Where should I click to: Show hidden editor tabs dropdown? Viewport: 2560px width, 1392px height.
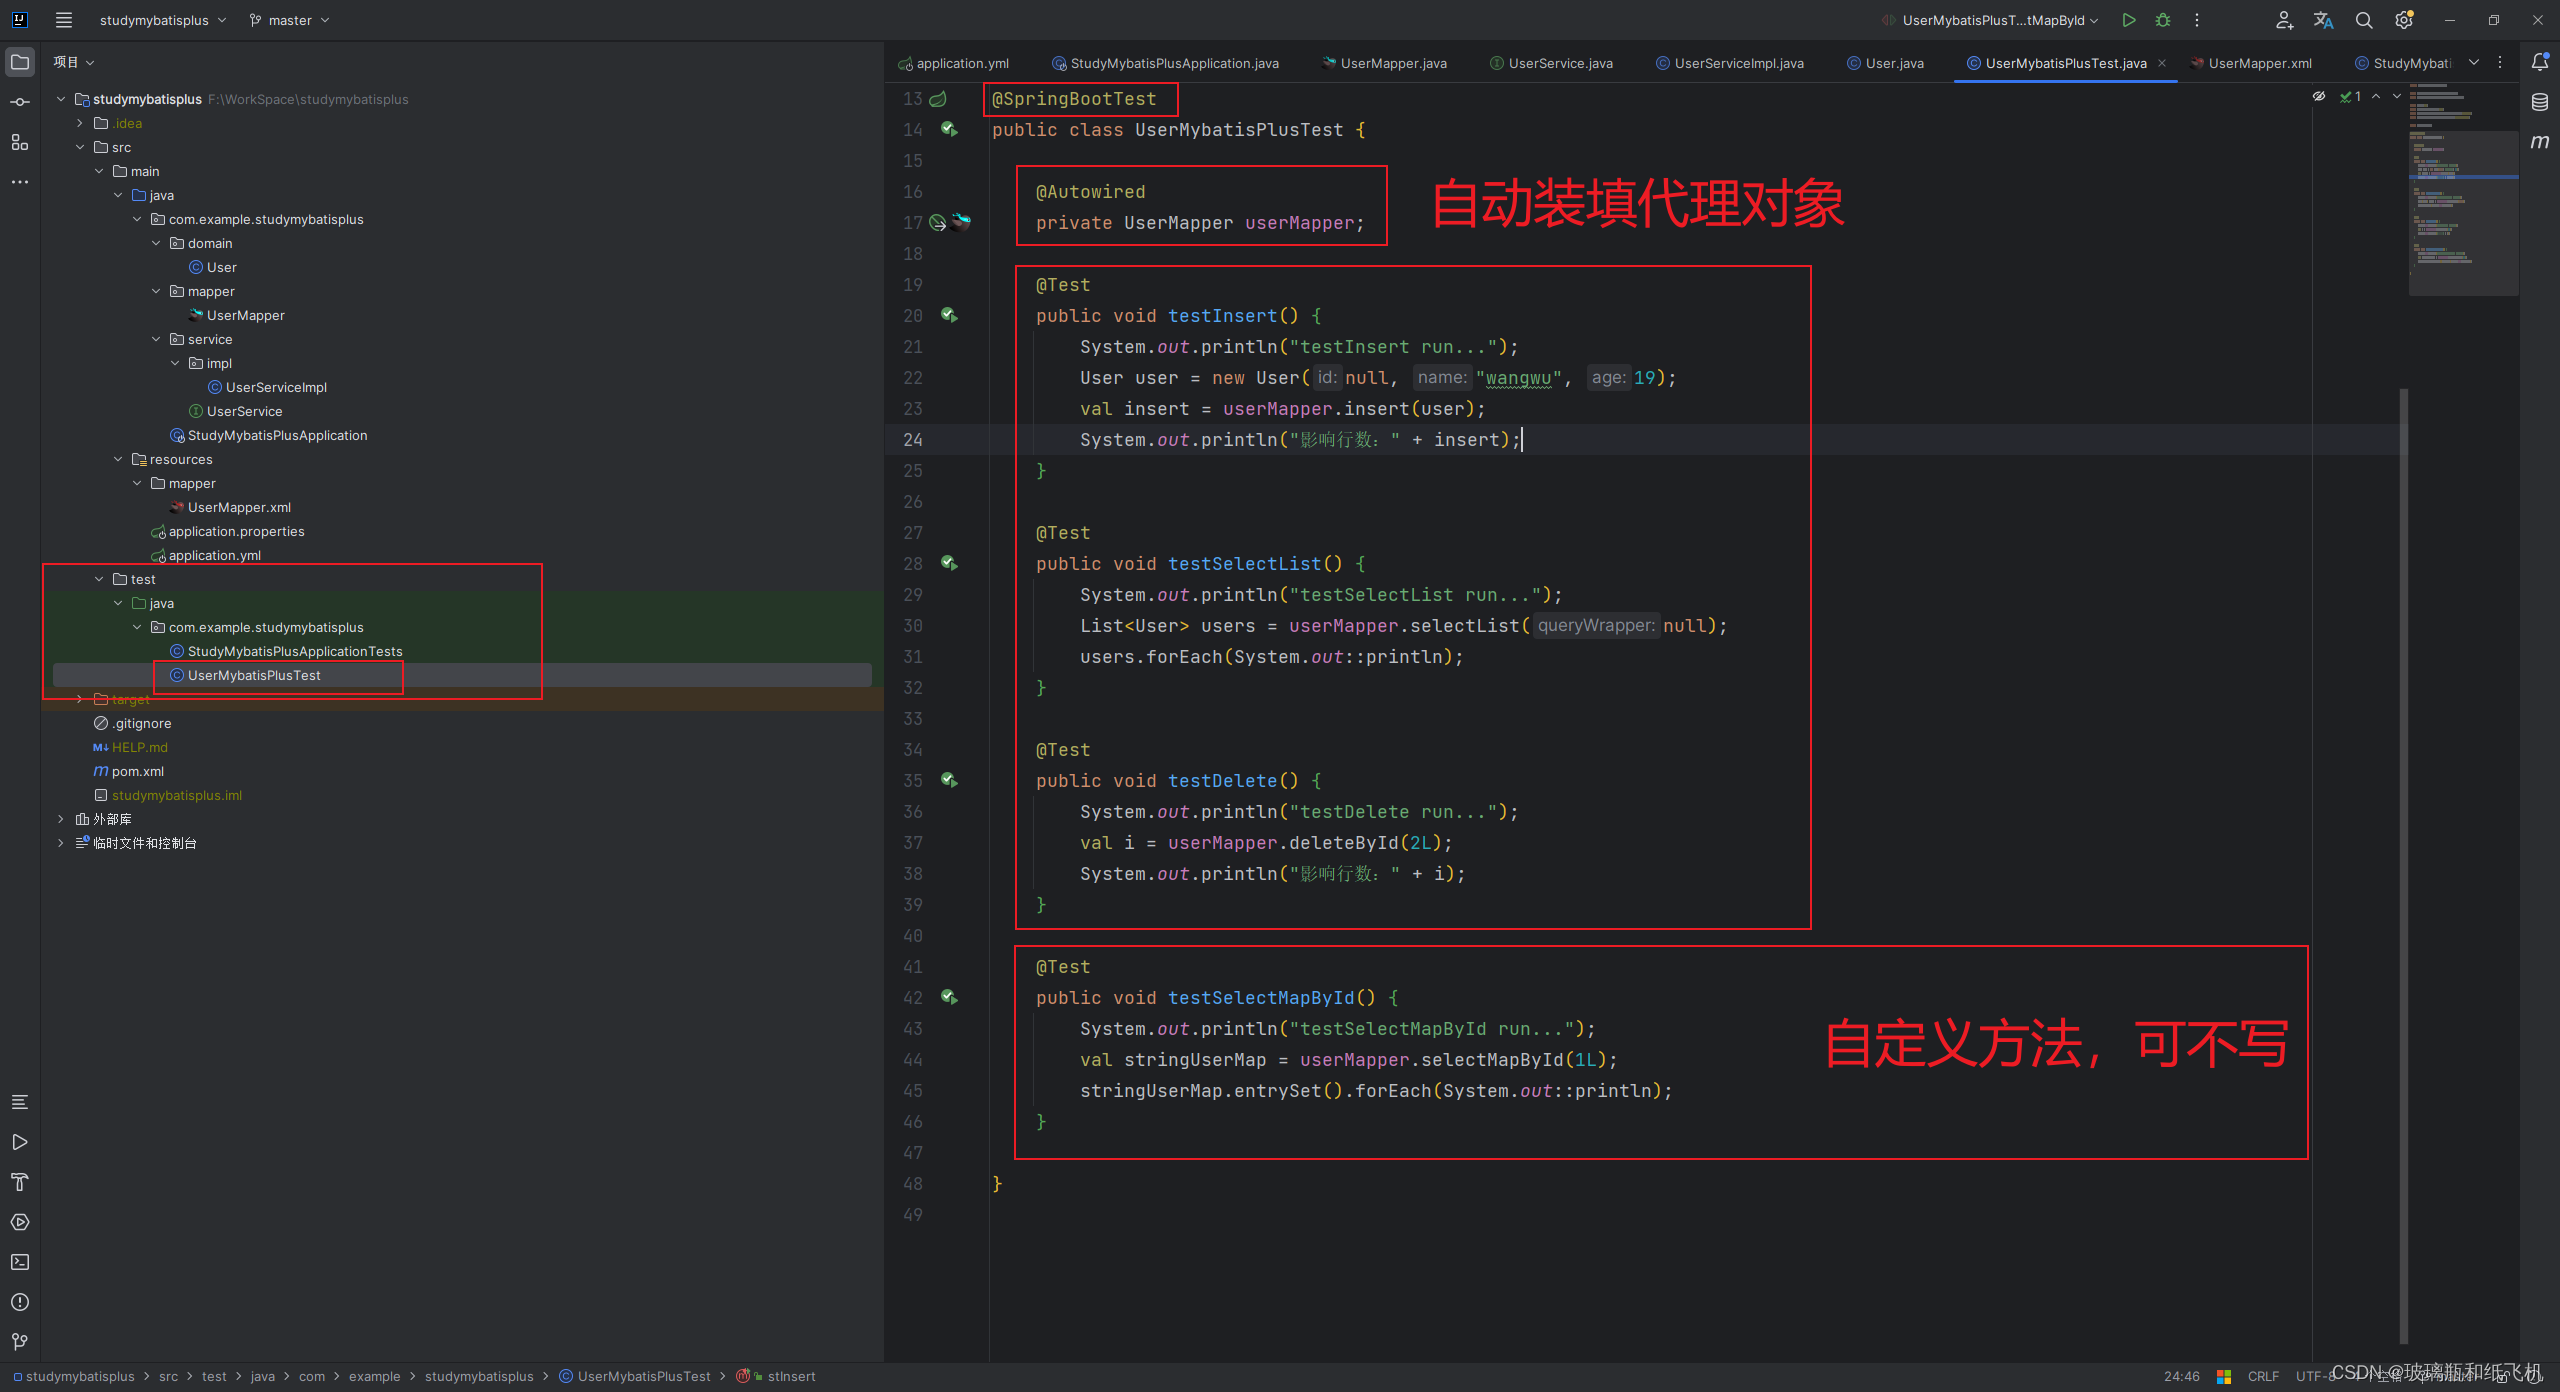coord(2474,62)
